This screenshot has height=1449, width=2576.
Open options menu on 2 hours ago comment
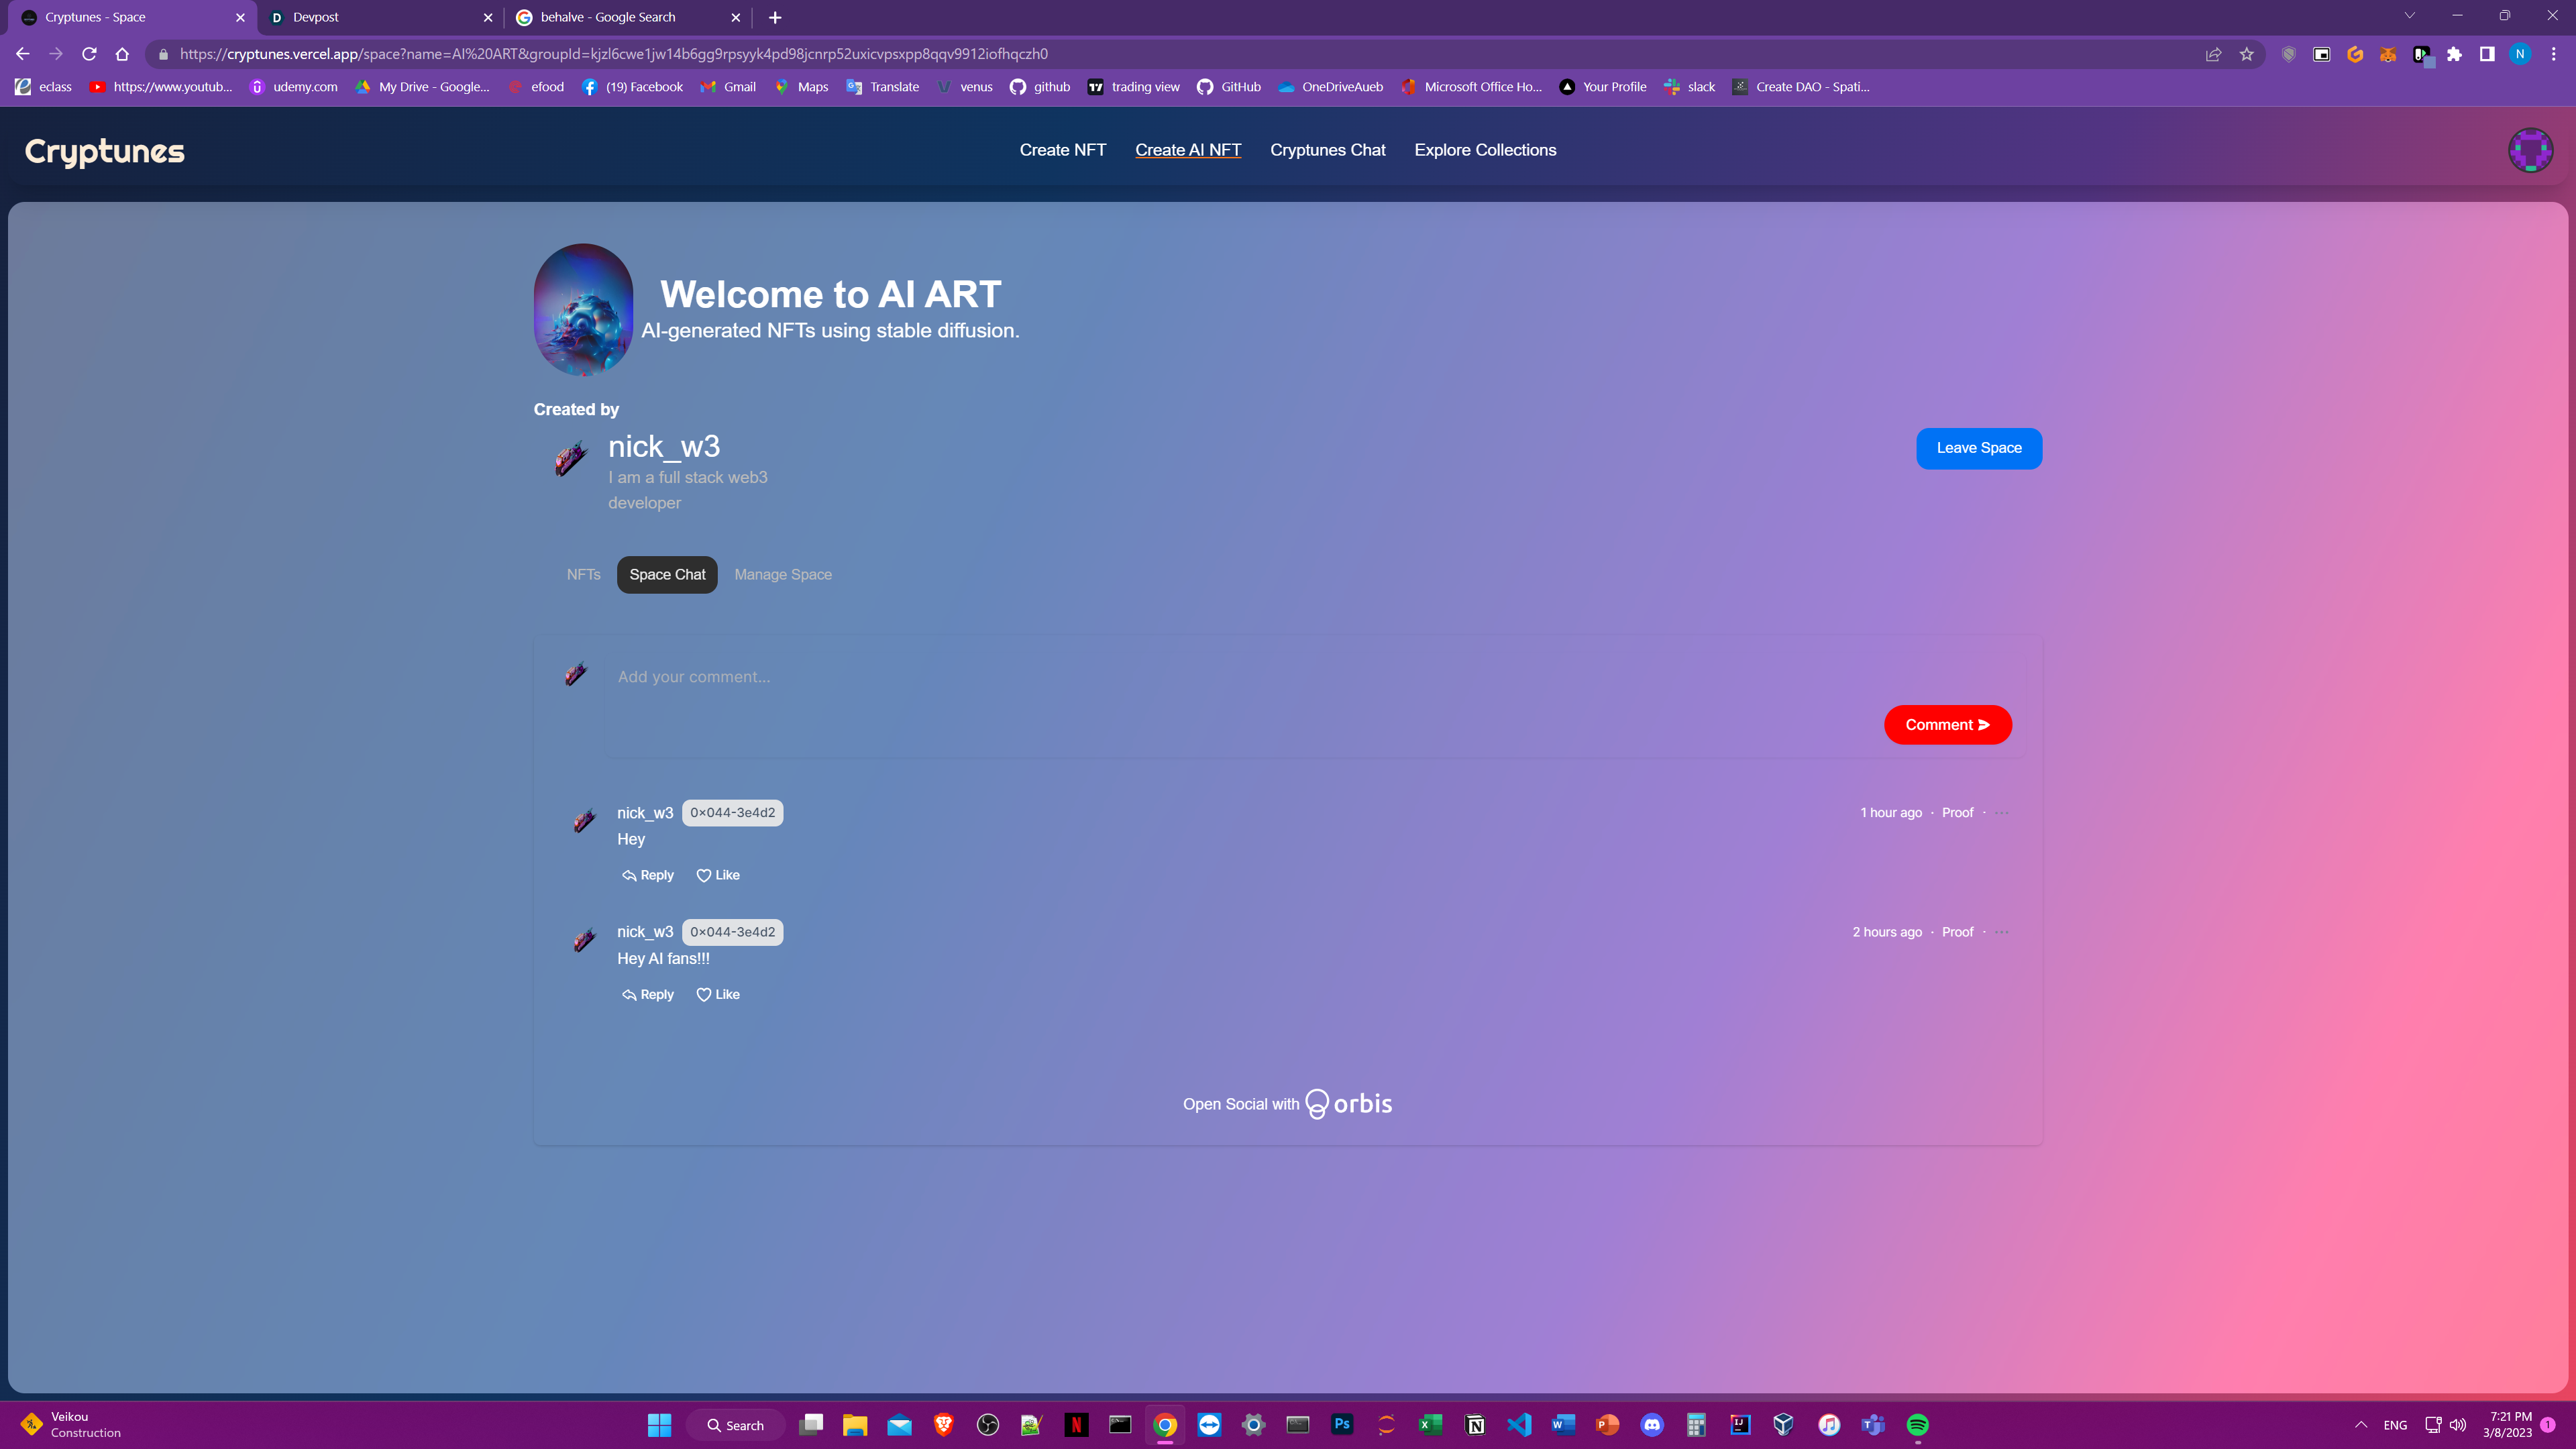coord(2001,932)
